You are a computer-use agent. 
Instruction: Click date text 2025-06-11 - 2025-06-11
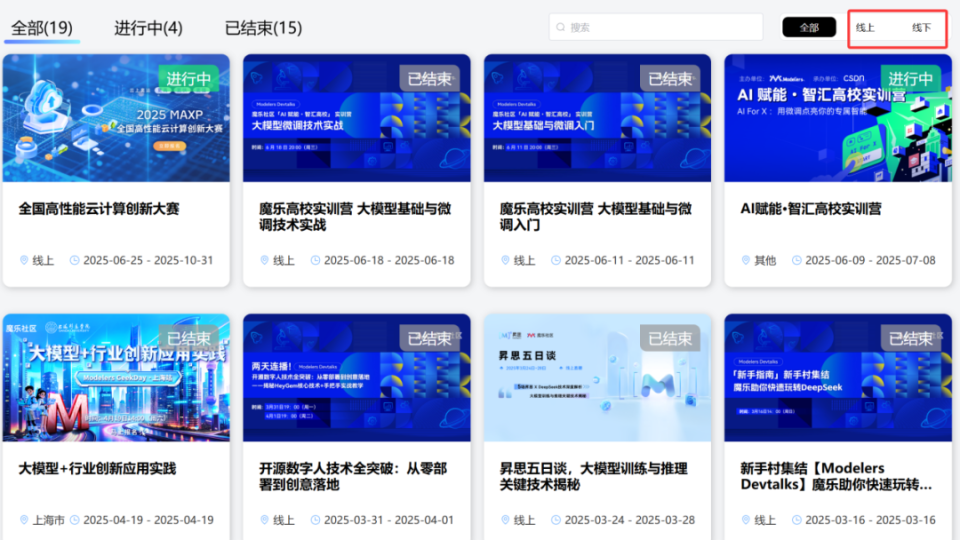click(x=629, y=260)
